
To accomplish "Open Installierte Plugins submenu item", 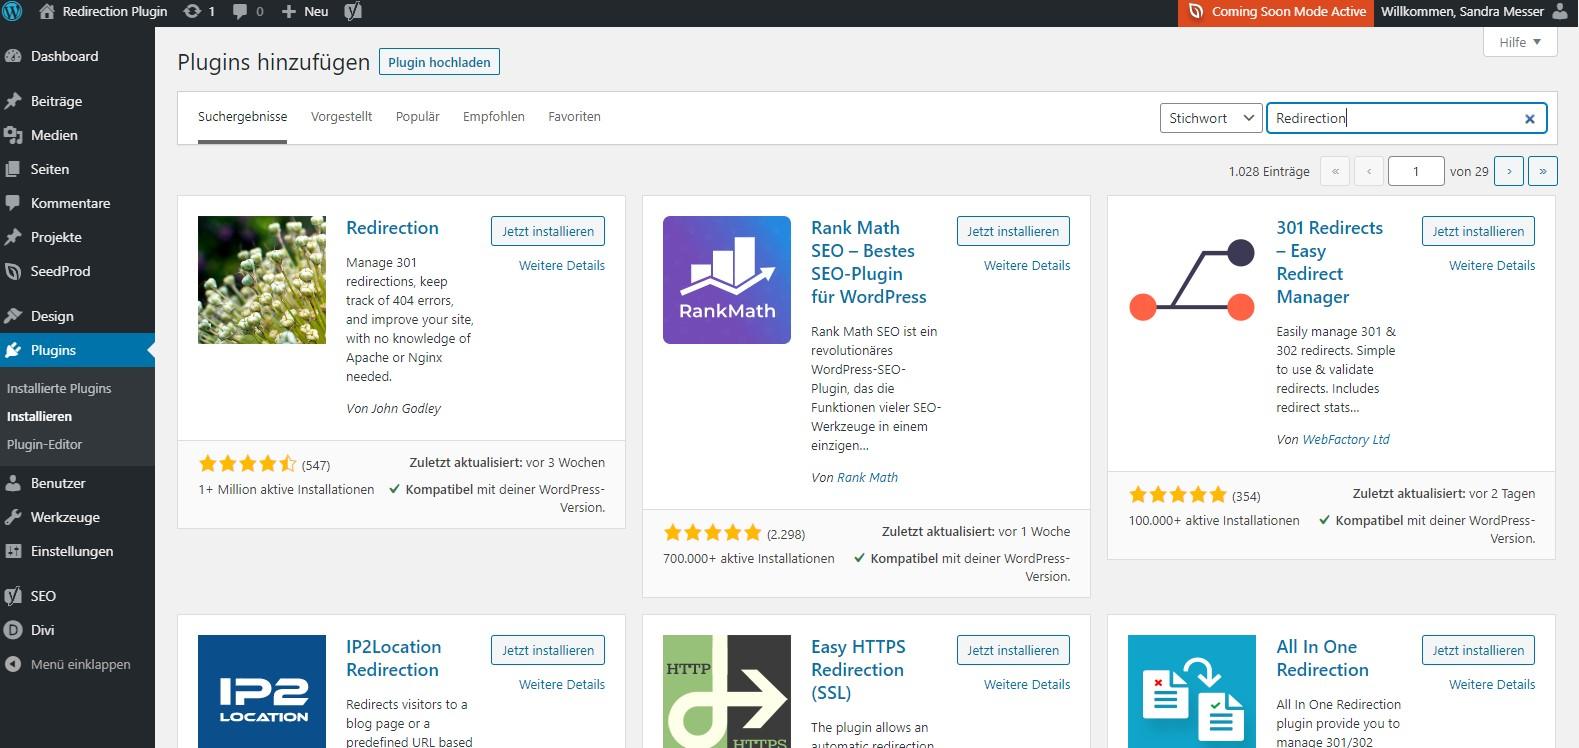I will coord(59,388).
